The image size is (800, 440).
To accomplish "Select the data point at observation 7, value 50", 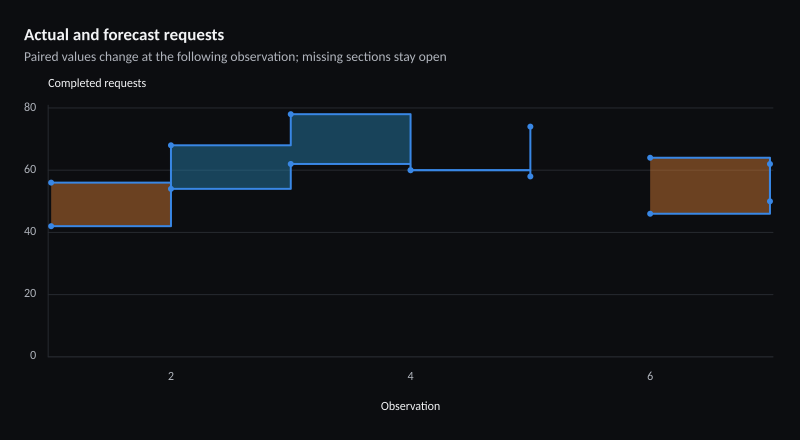I will 770,202.
